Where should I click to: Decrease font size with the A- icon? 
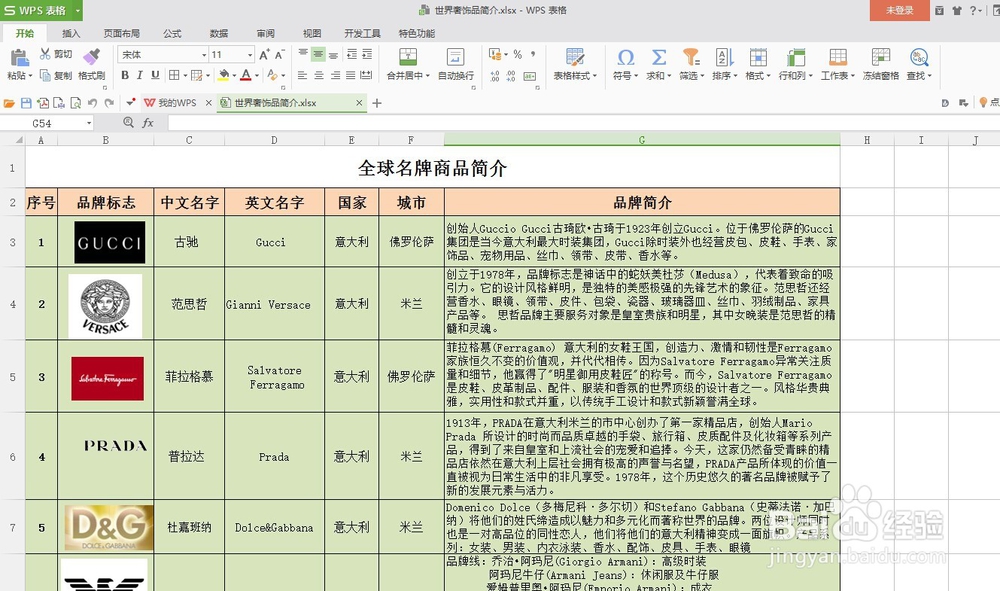pyautogui.click(x=279, y=55)
